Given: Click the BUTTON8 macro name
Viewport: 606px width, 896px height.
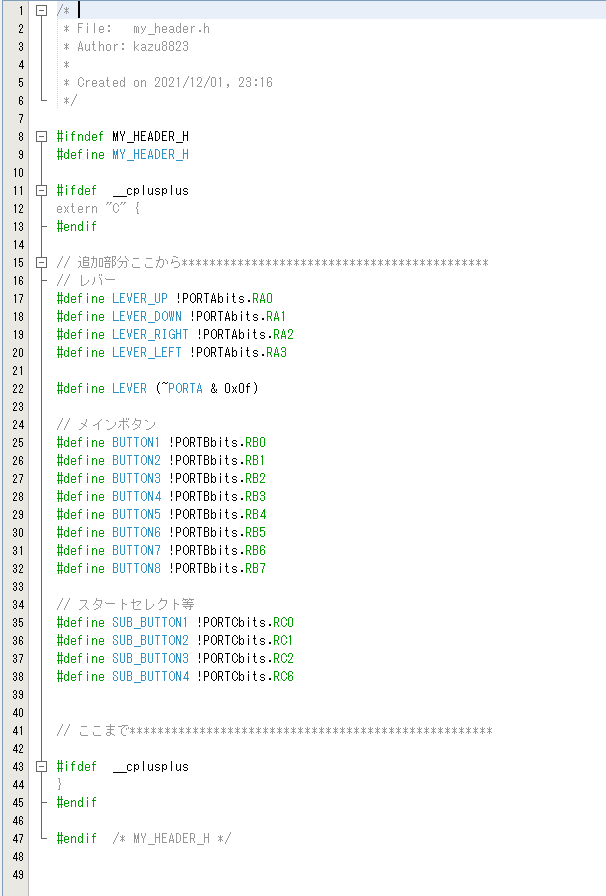Looking at the screenshot, I should pos(136,568).
